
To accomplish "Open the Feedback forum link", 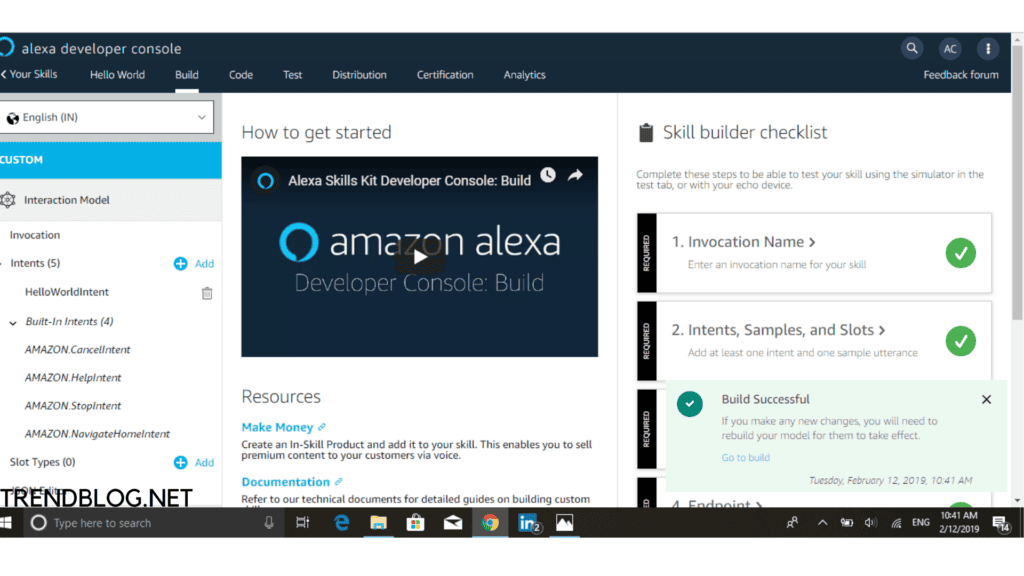I will pos(961,75).
